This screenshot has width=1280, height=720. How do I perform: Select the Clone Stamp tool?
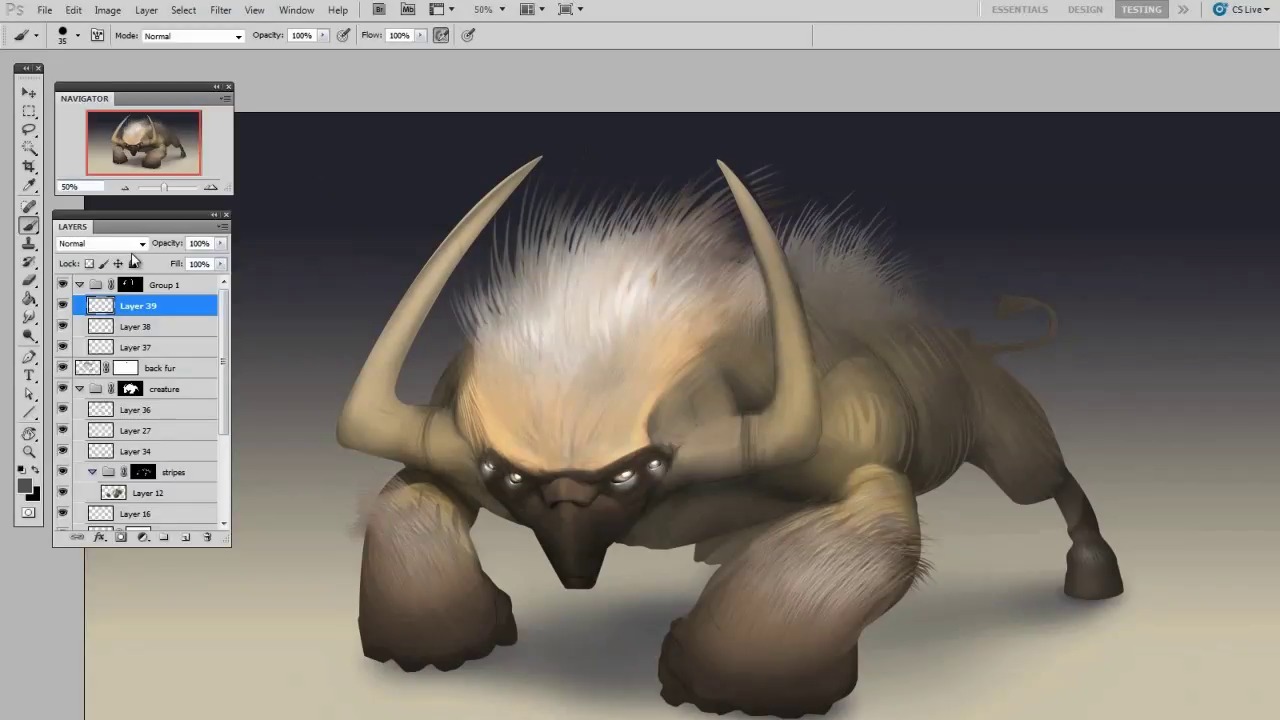click(29, 243)
